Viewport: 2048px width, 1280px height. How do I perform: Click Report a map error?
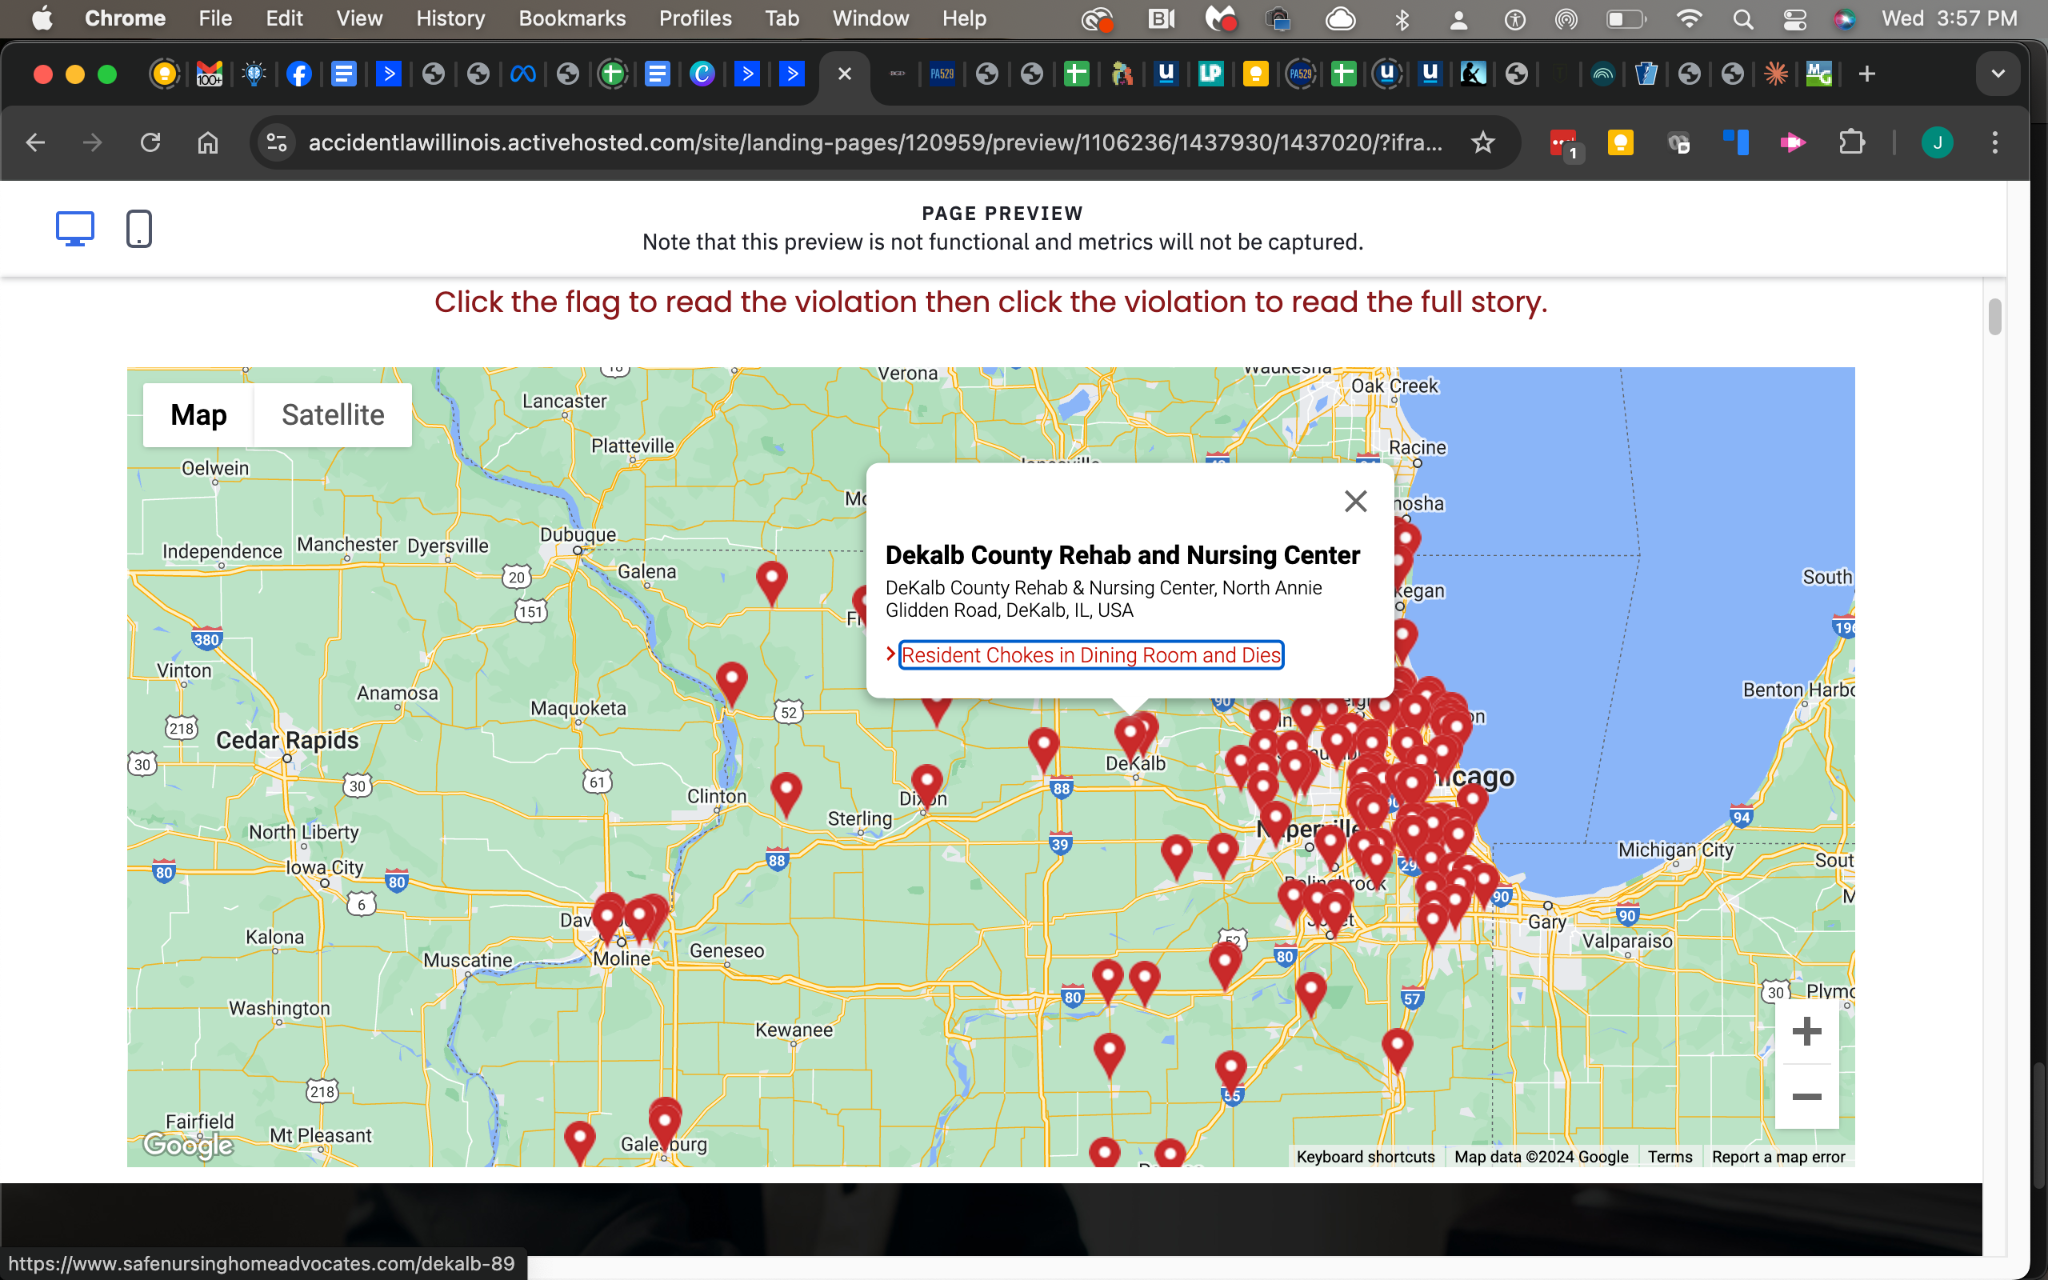pyautogui.click(x=1778, y=1157)
